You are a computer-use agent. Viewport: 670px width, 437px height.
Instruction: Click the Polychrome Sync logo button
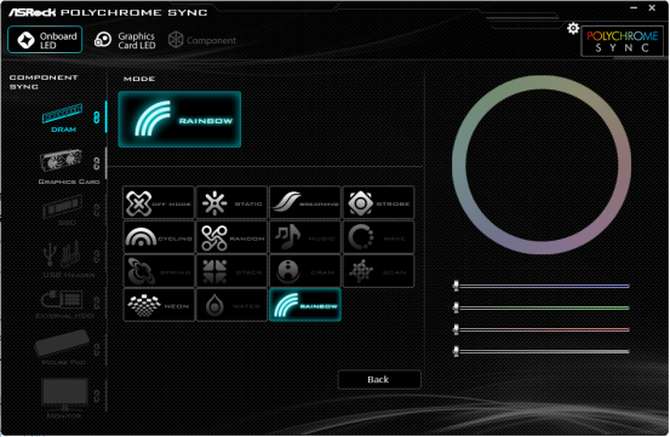[622, 40]
